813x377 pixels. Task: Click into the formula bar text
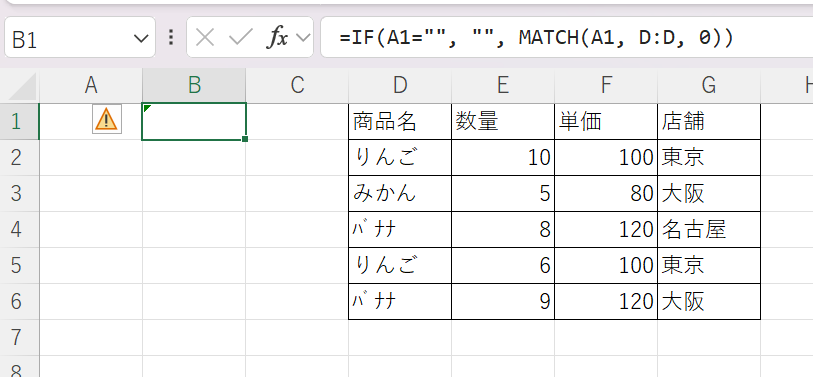click(537, 37)
